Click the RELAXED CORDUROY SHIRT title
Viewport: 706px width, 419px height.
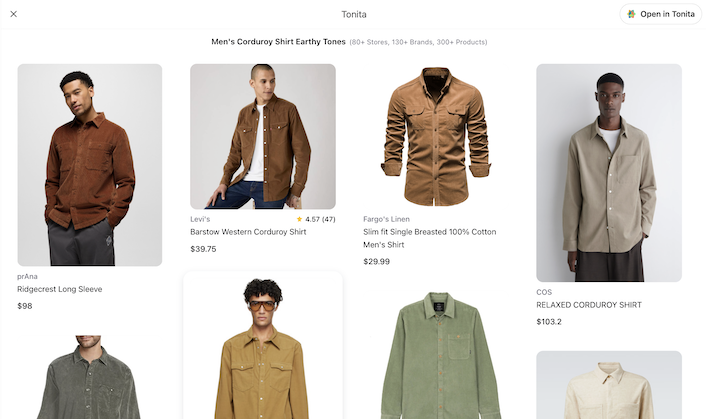(x=589, y=305)
